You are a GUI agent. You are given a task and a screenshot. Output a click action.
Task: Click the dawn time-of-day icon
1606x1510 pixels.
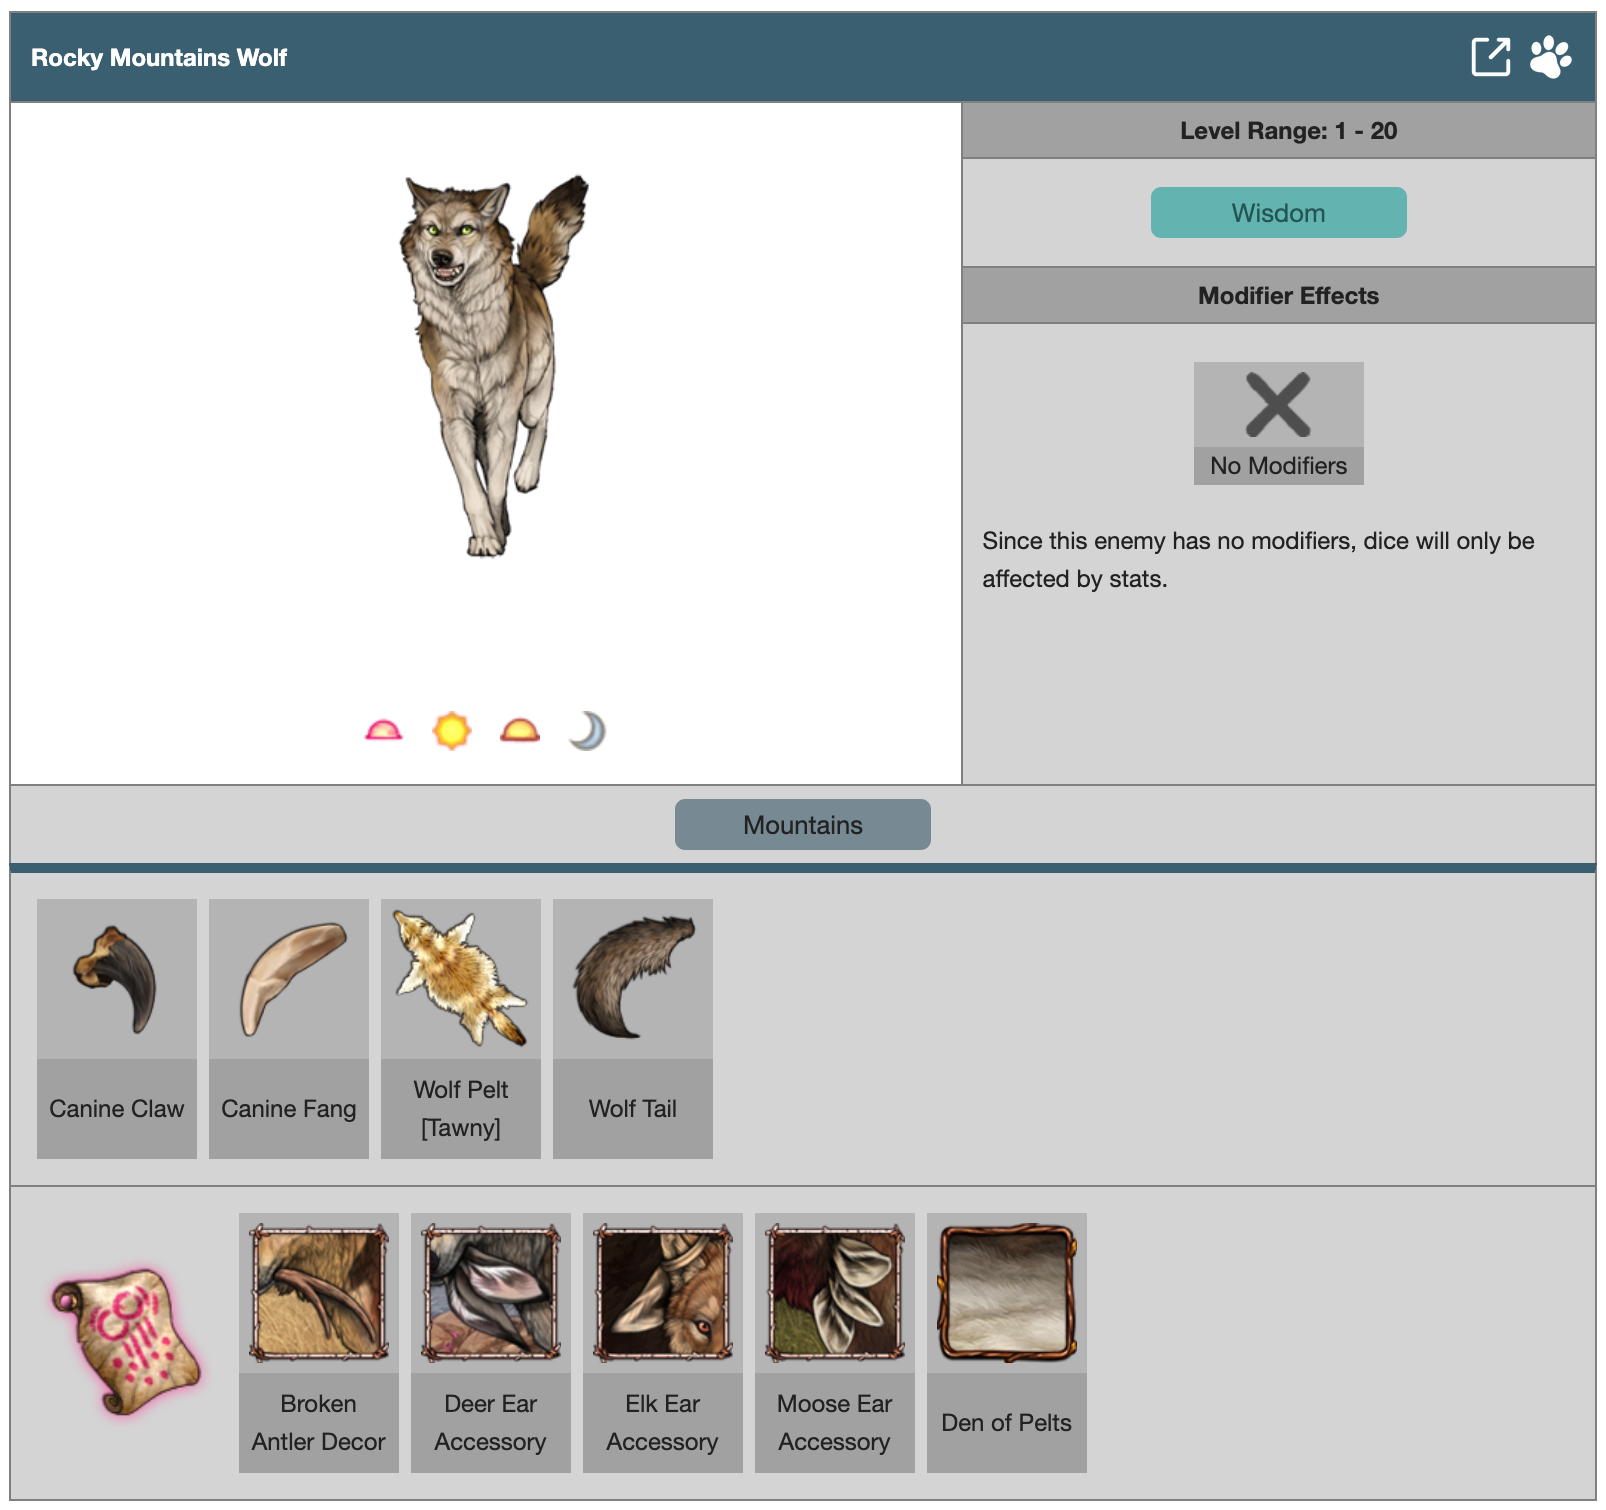tap(384, 731)
